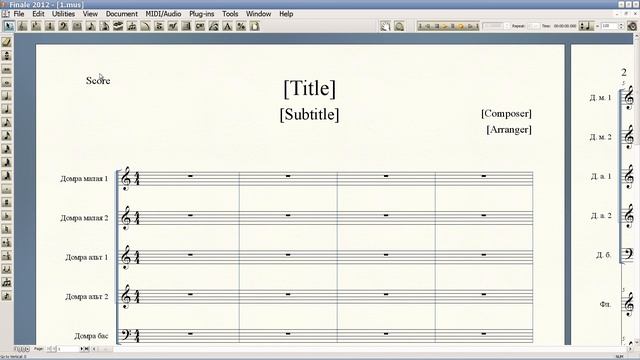Select the Selection tool arrow
640x360 pixels.
(9, 26)
